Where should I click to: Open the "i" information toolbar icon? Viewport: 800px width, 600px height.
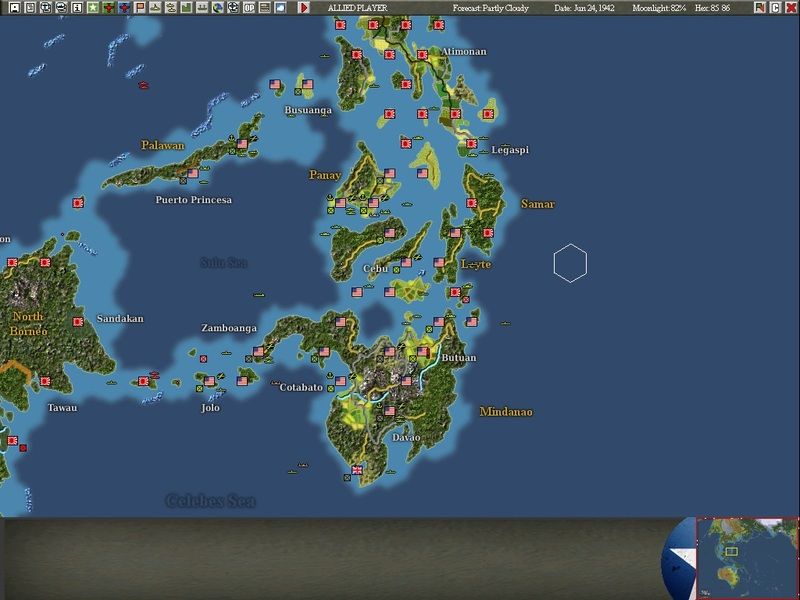[x=77, y=7]
